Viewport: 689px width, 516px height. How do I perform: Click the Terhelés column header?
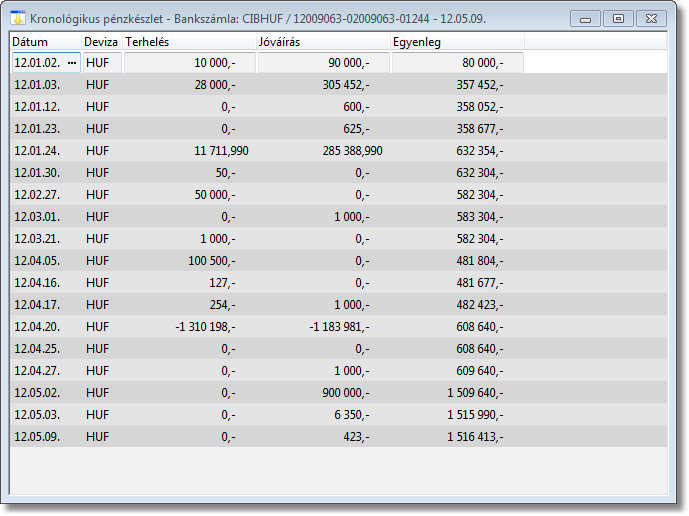189,42
